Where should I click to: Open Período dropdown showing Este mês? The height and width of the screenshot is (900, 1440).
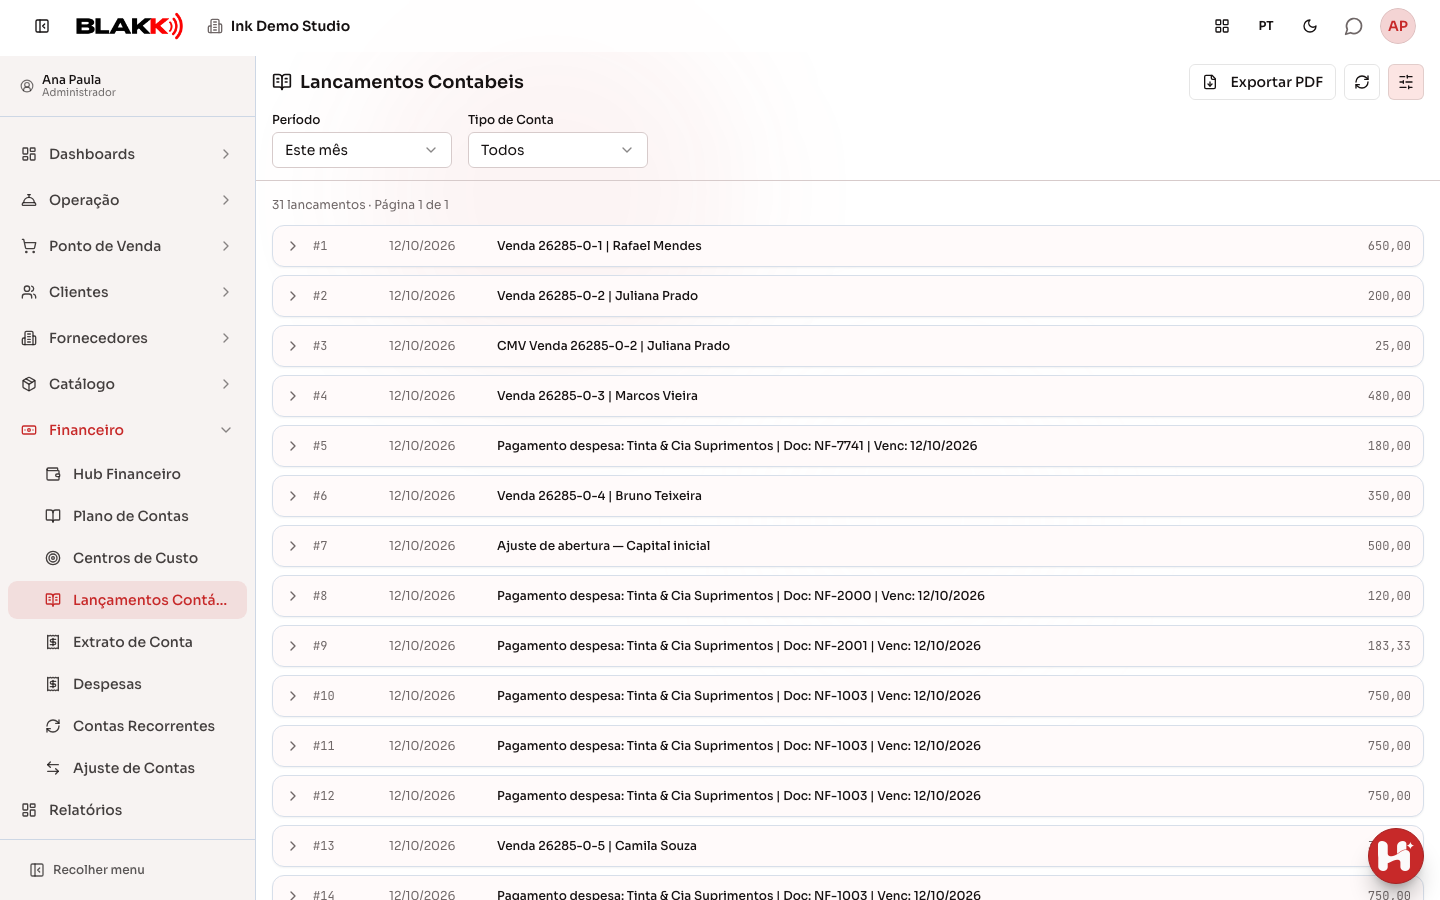coord(362,150)
